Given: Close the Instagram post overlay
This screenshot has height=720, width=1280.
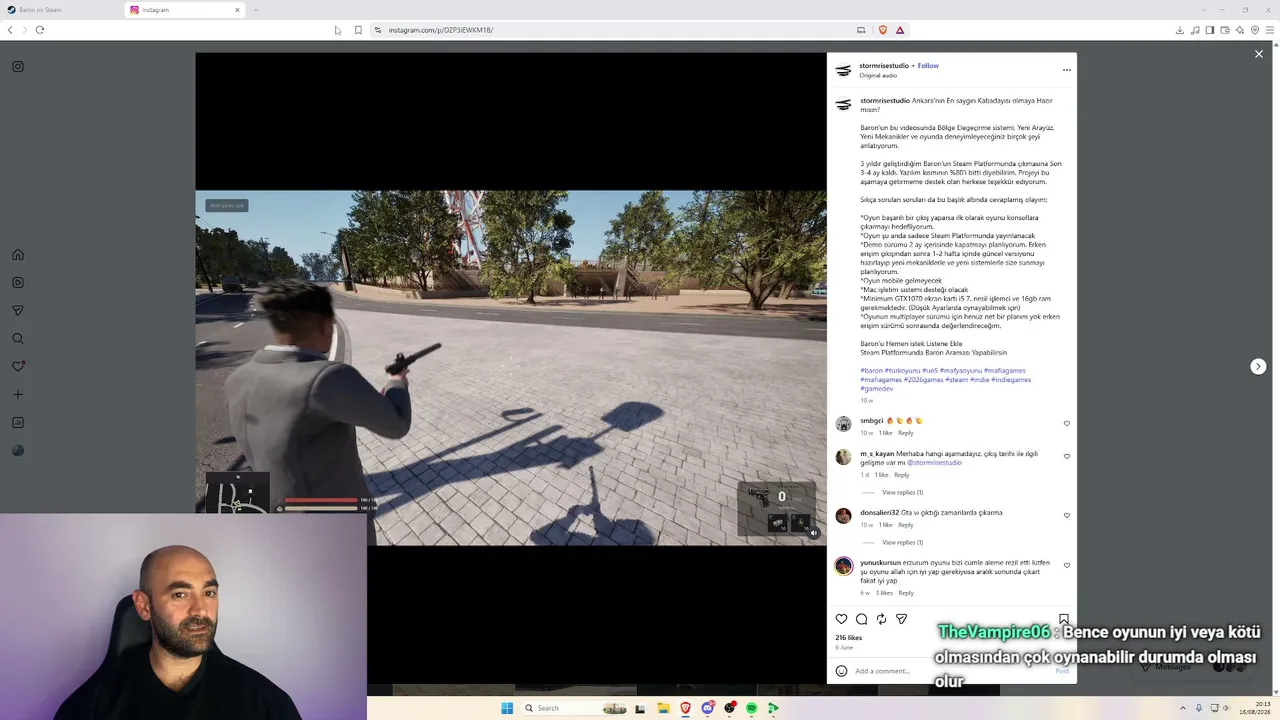Looking at the screenshot, I should click(x=1259, y=54).
